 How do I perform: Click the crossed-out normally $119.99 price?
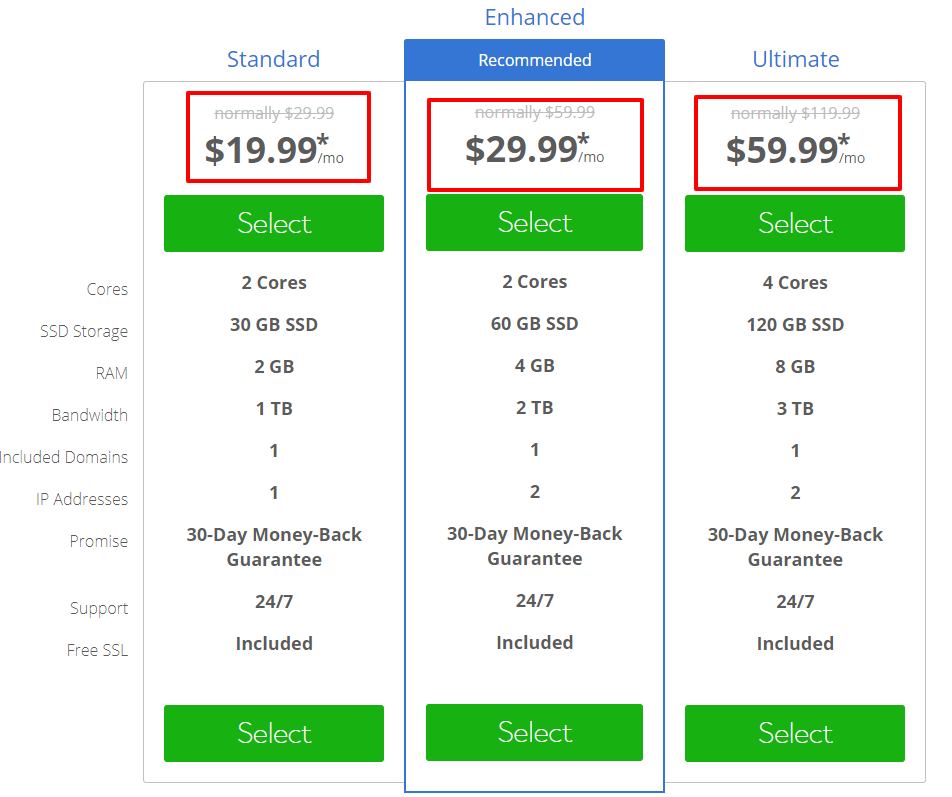(797, 113)
